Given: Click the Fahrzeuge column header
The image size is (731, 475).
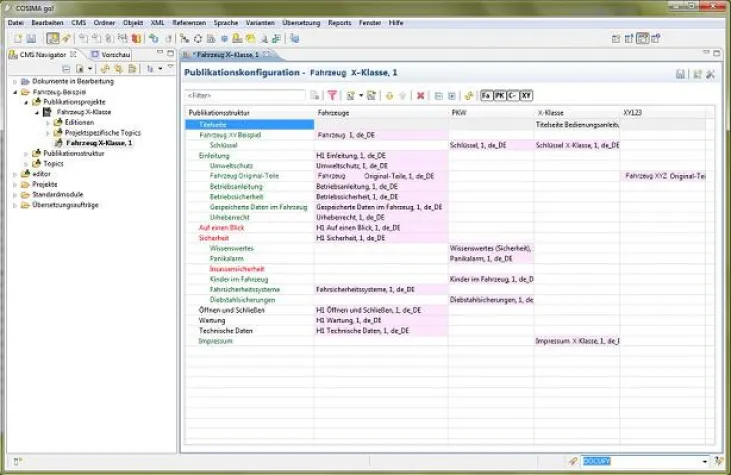Looking at the screenshot, I should point(334,113).
